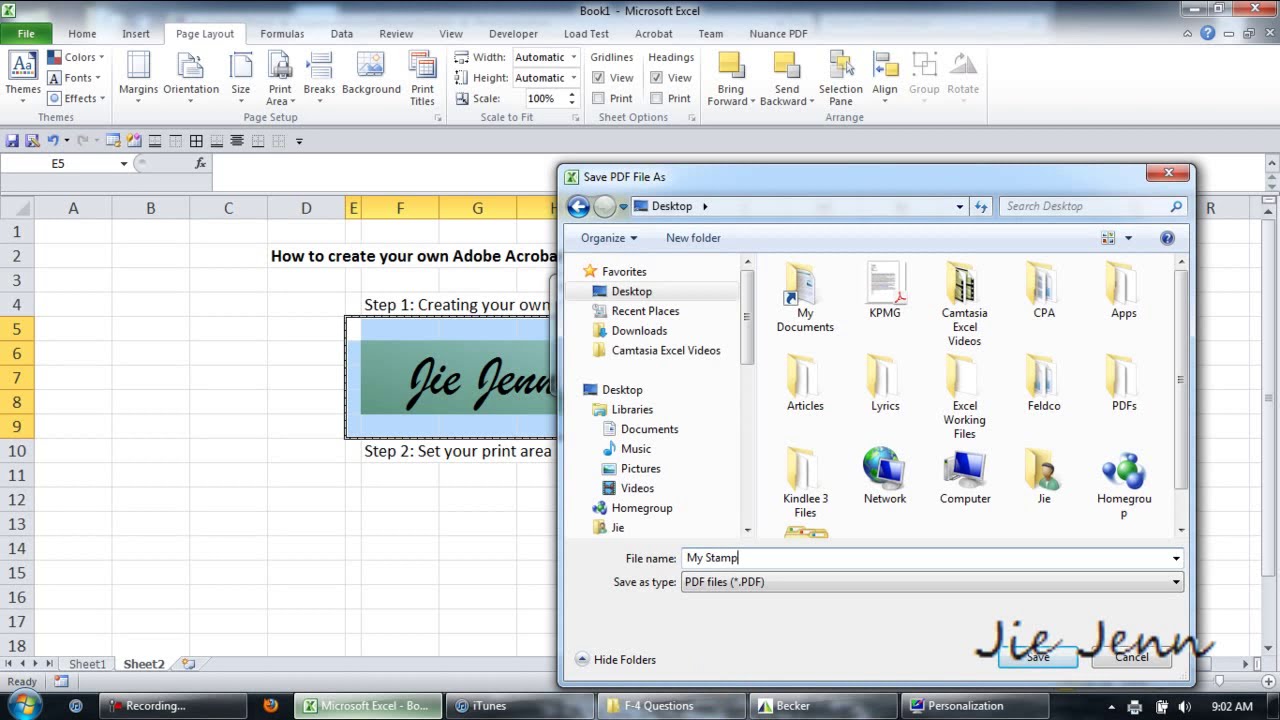Open the File tab

pos(26,34)
